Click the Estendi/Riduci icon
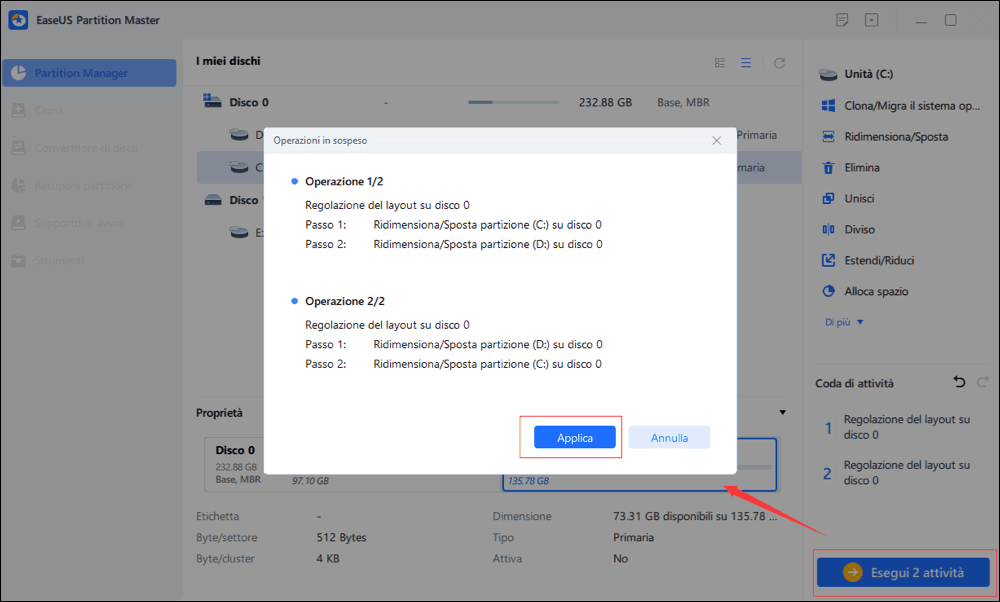This screenshot has width=1000, height=602. click(x=828, y=260)
